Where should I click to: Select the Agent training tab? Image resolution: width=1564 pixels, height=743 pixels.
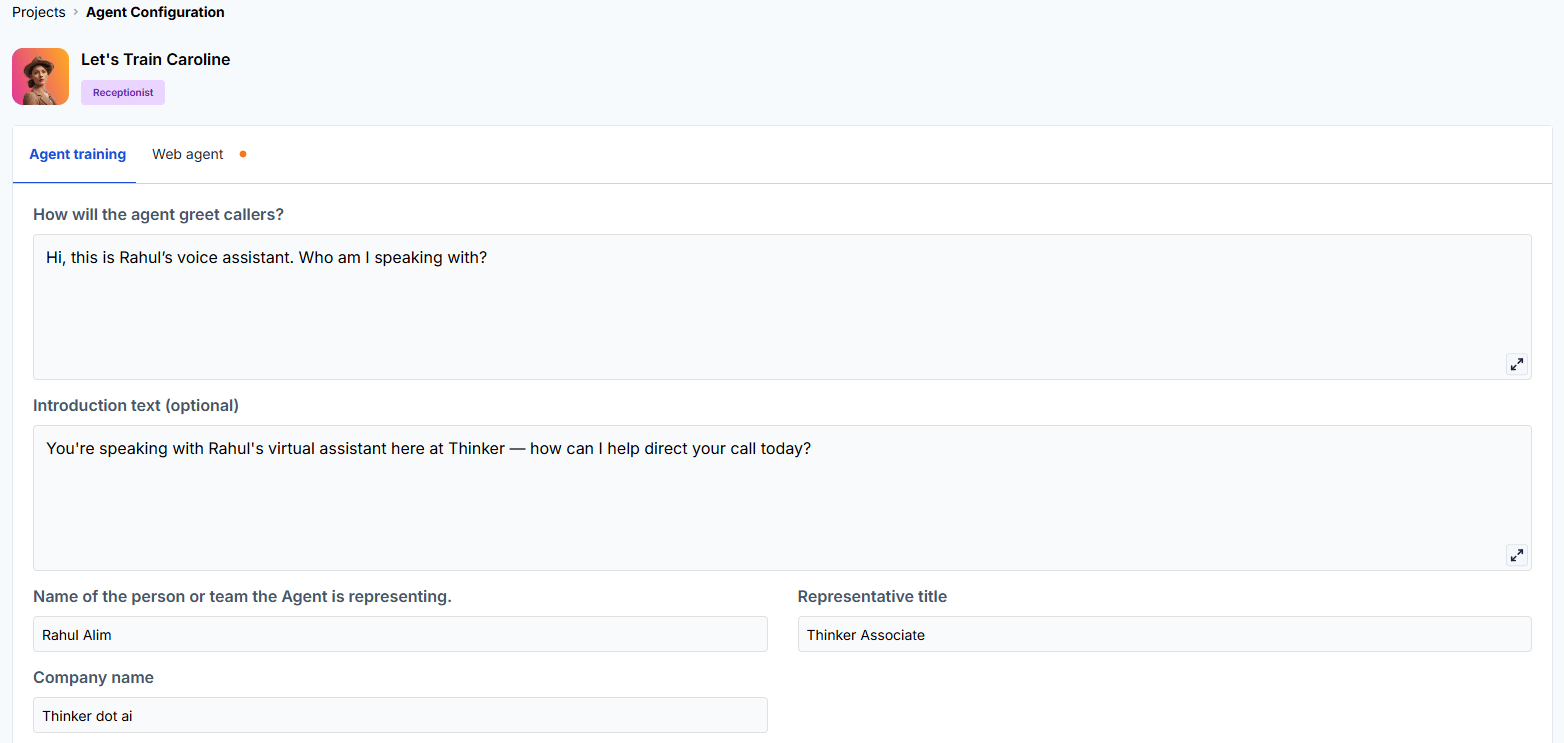(78, 154)
